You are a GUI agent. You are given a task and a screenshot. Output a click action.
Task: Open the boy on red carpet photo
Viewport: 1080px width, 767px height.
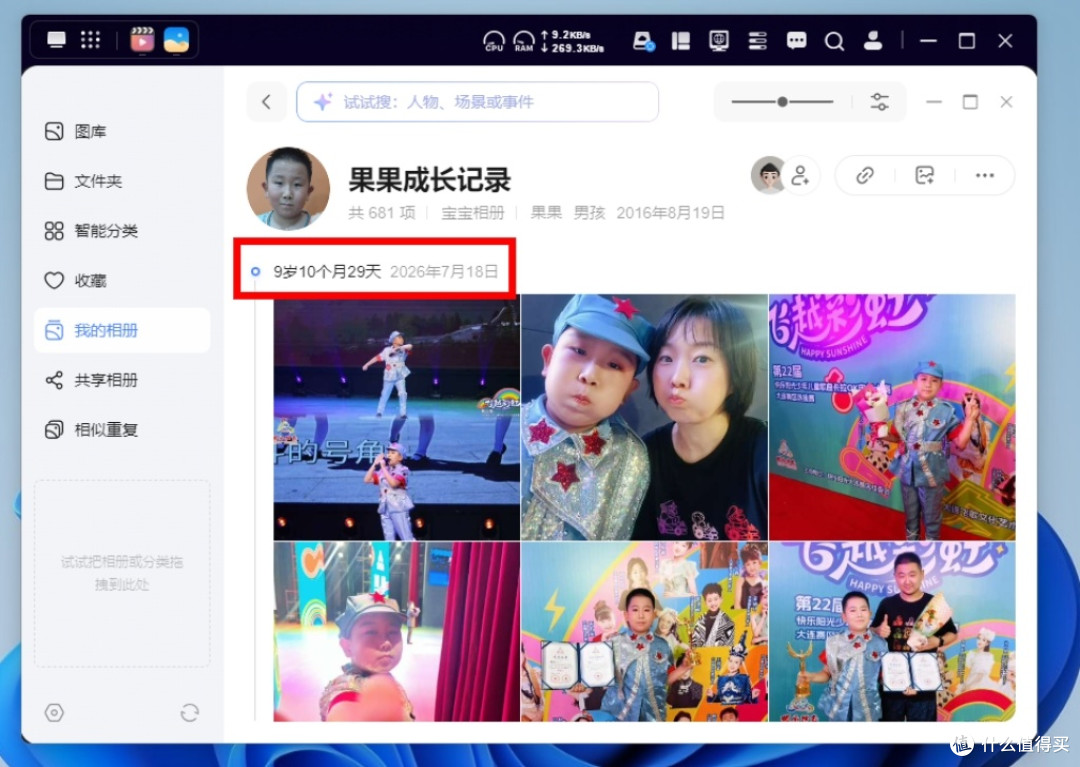pyautogui.click(x=892, y=417)
